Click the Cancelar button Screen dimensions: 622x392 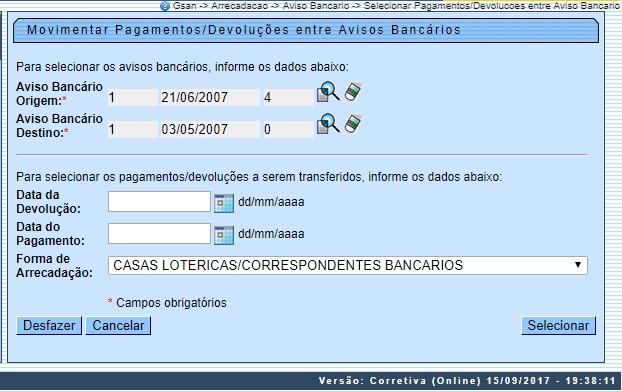[x=118, y=326]
